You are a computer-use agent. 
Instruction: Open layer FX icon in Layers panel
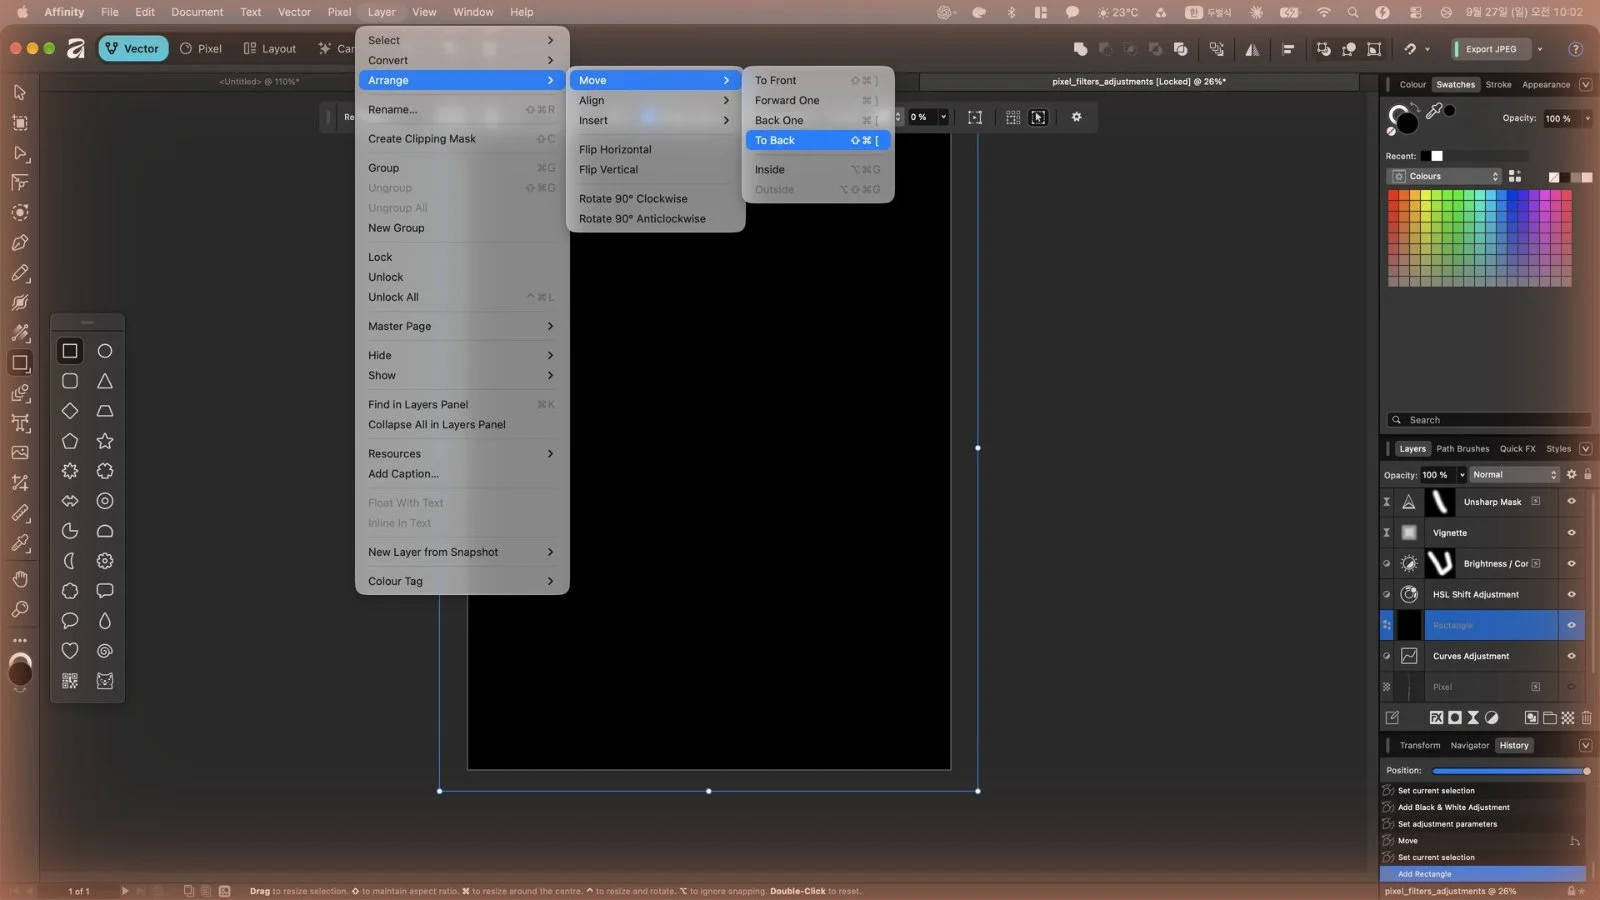click(1436, 718)
